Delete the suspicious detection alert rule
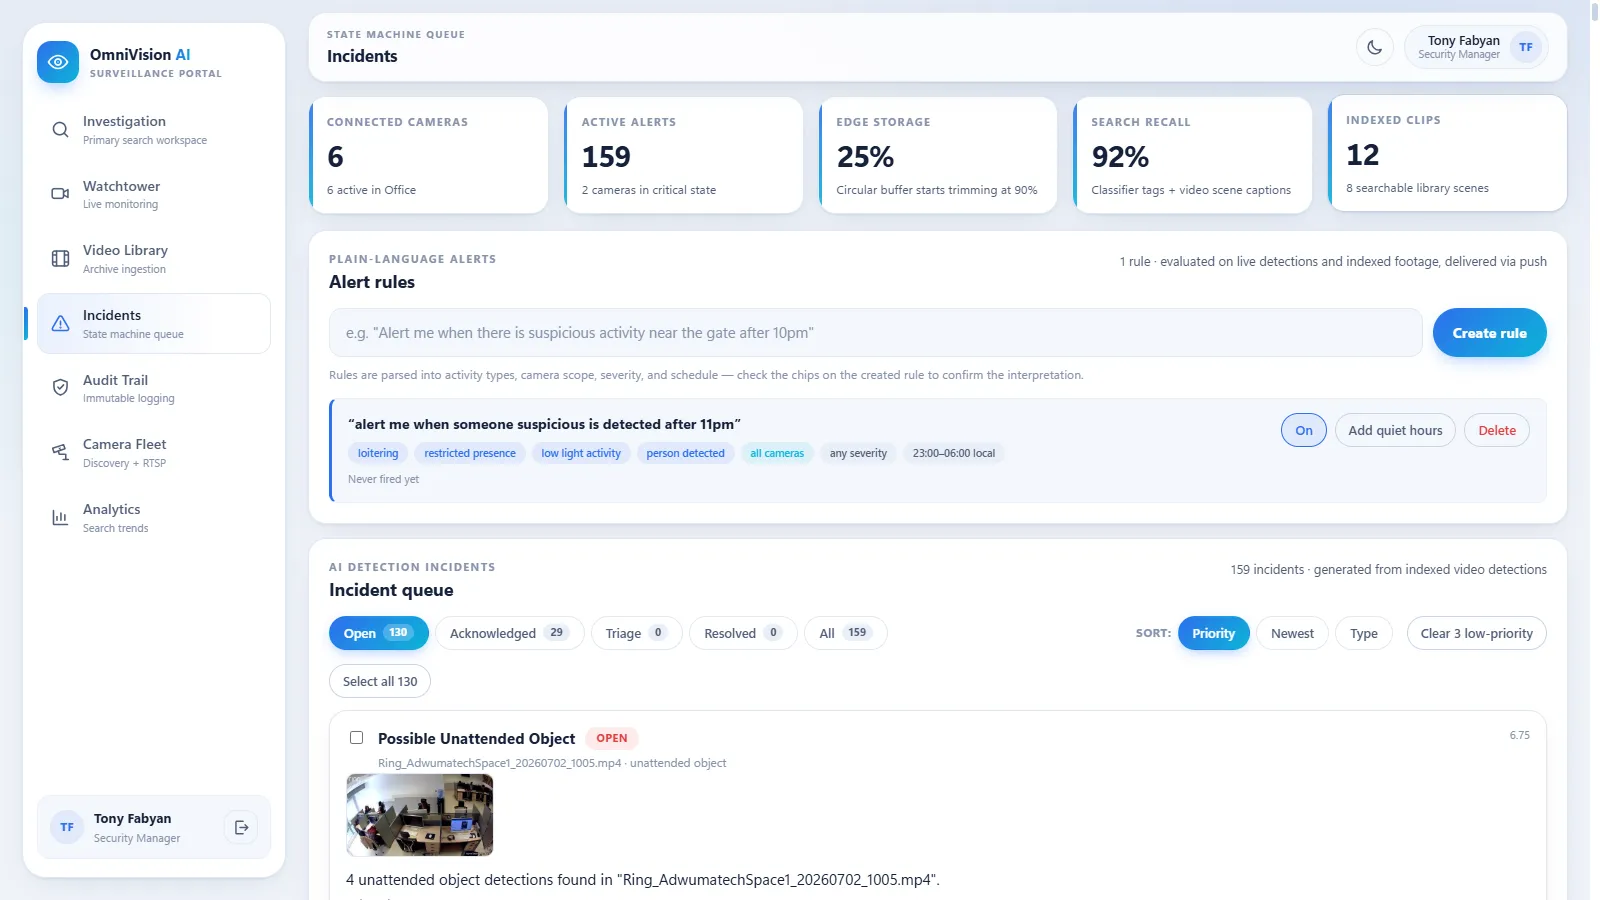Image resolution: width=1600 pixels, height=900 pixels. coord(1497,430)
